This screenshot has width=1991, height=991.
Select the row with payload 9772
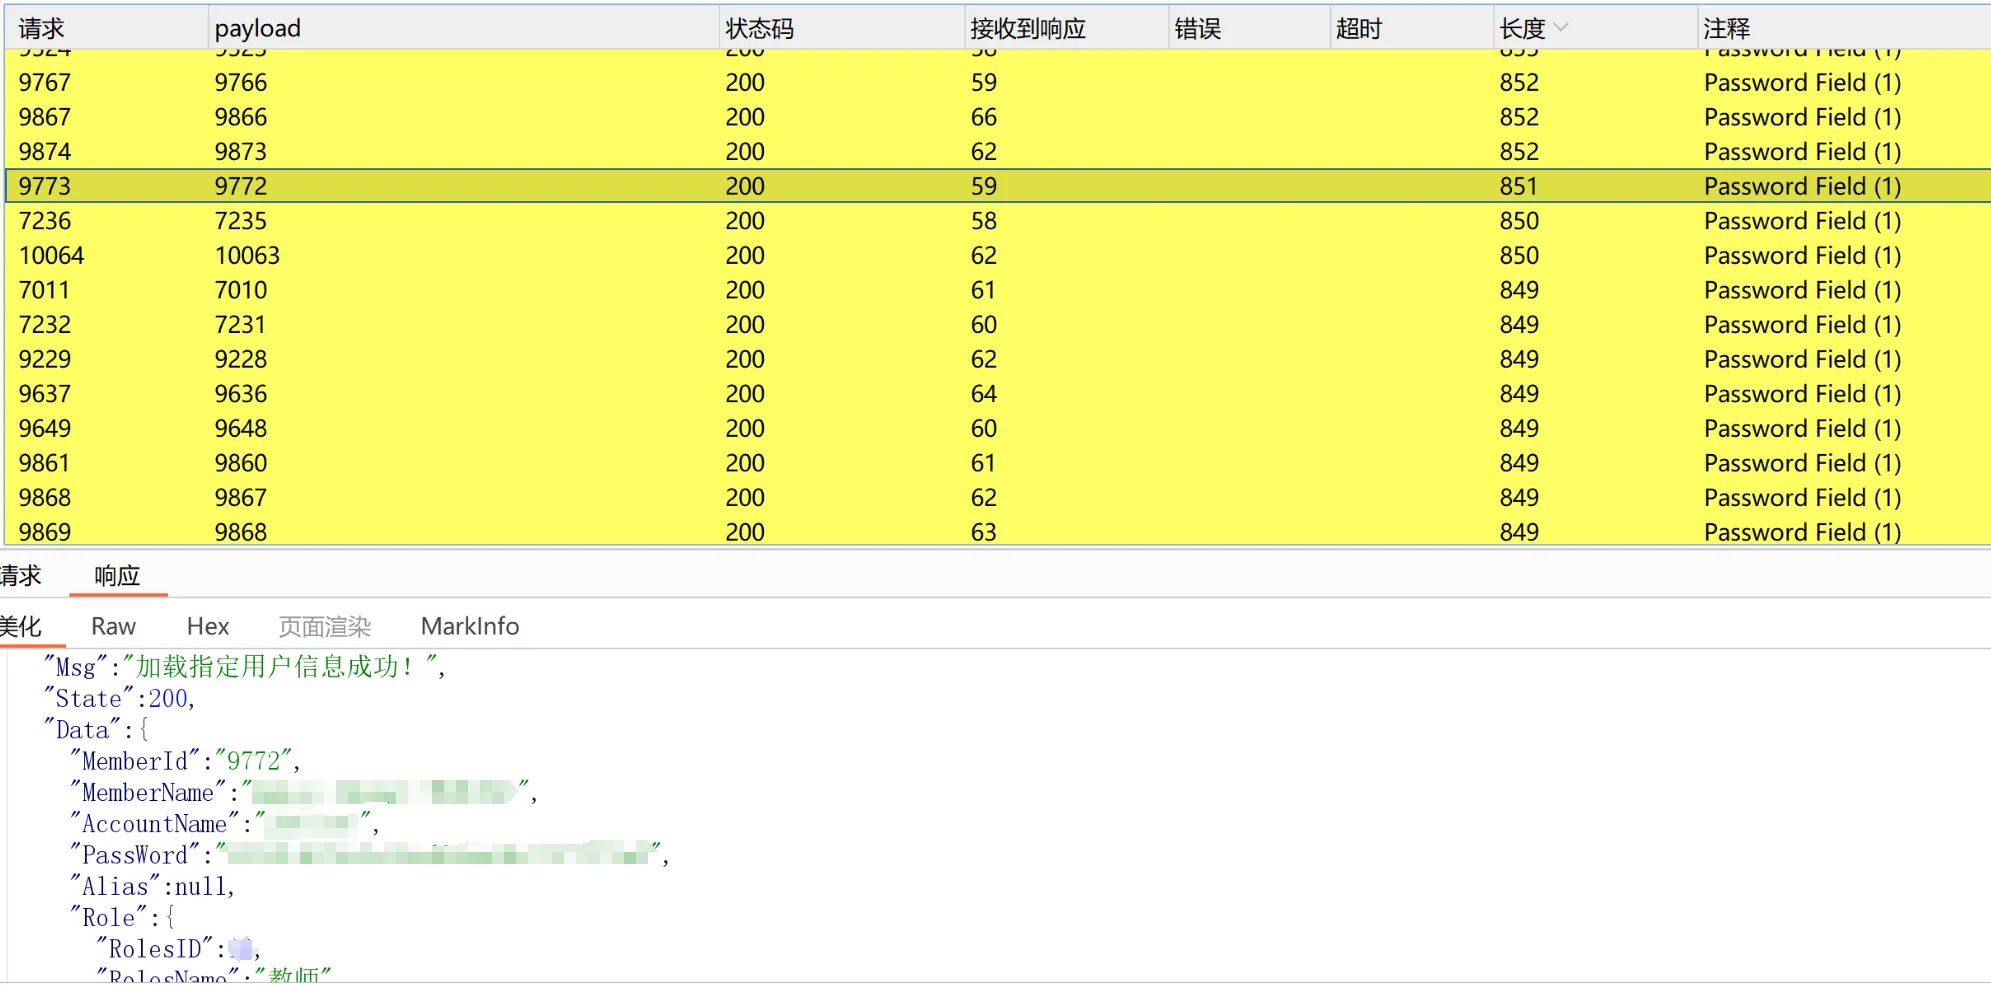[x=241, y=186]
